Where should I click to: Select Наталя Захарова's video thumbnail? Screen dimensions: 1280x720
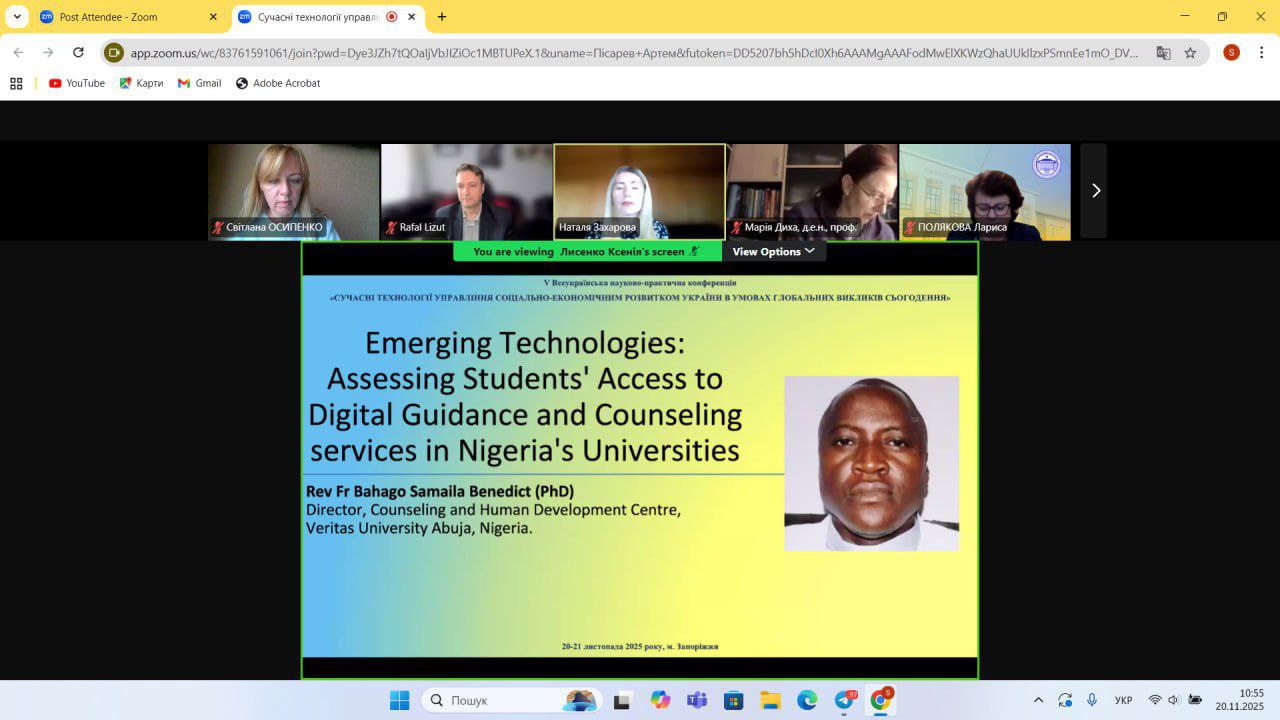639,191
